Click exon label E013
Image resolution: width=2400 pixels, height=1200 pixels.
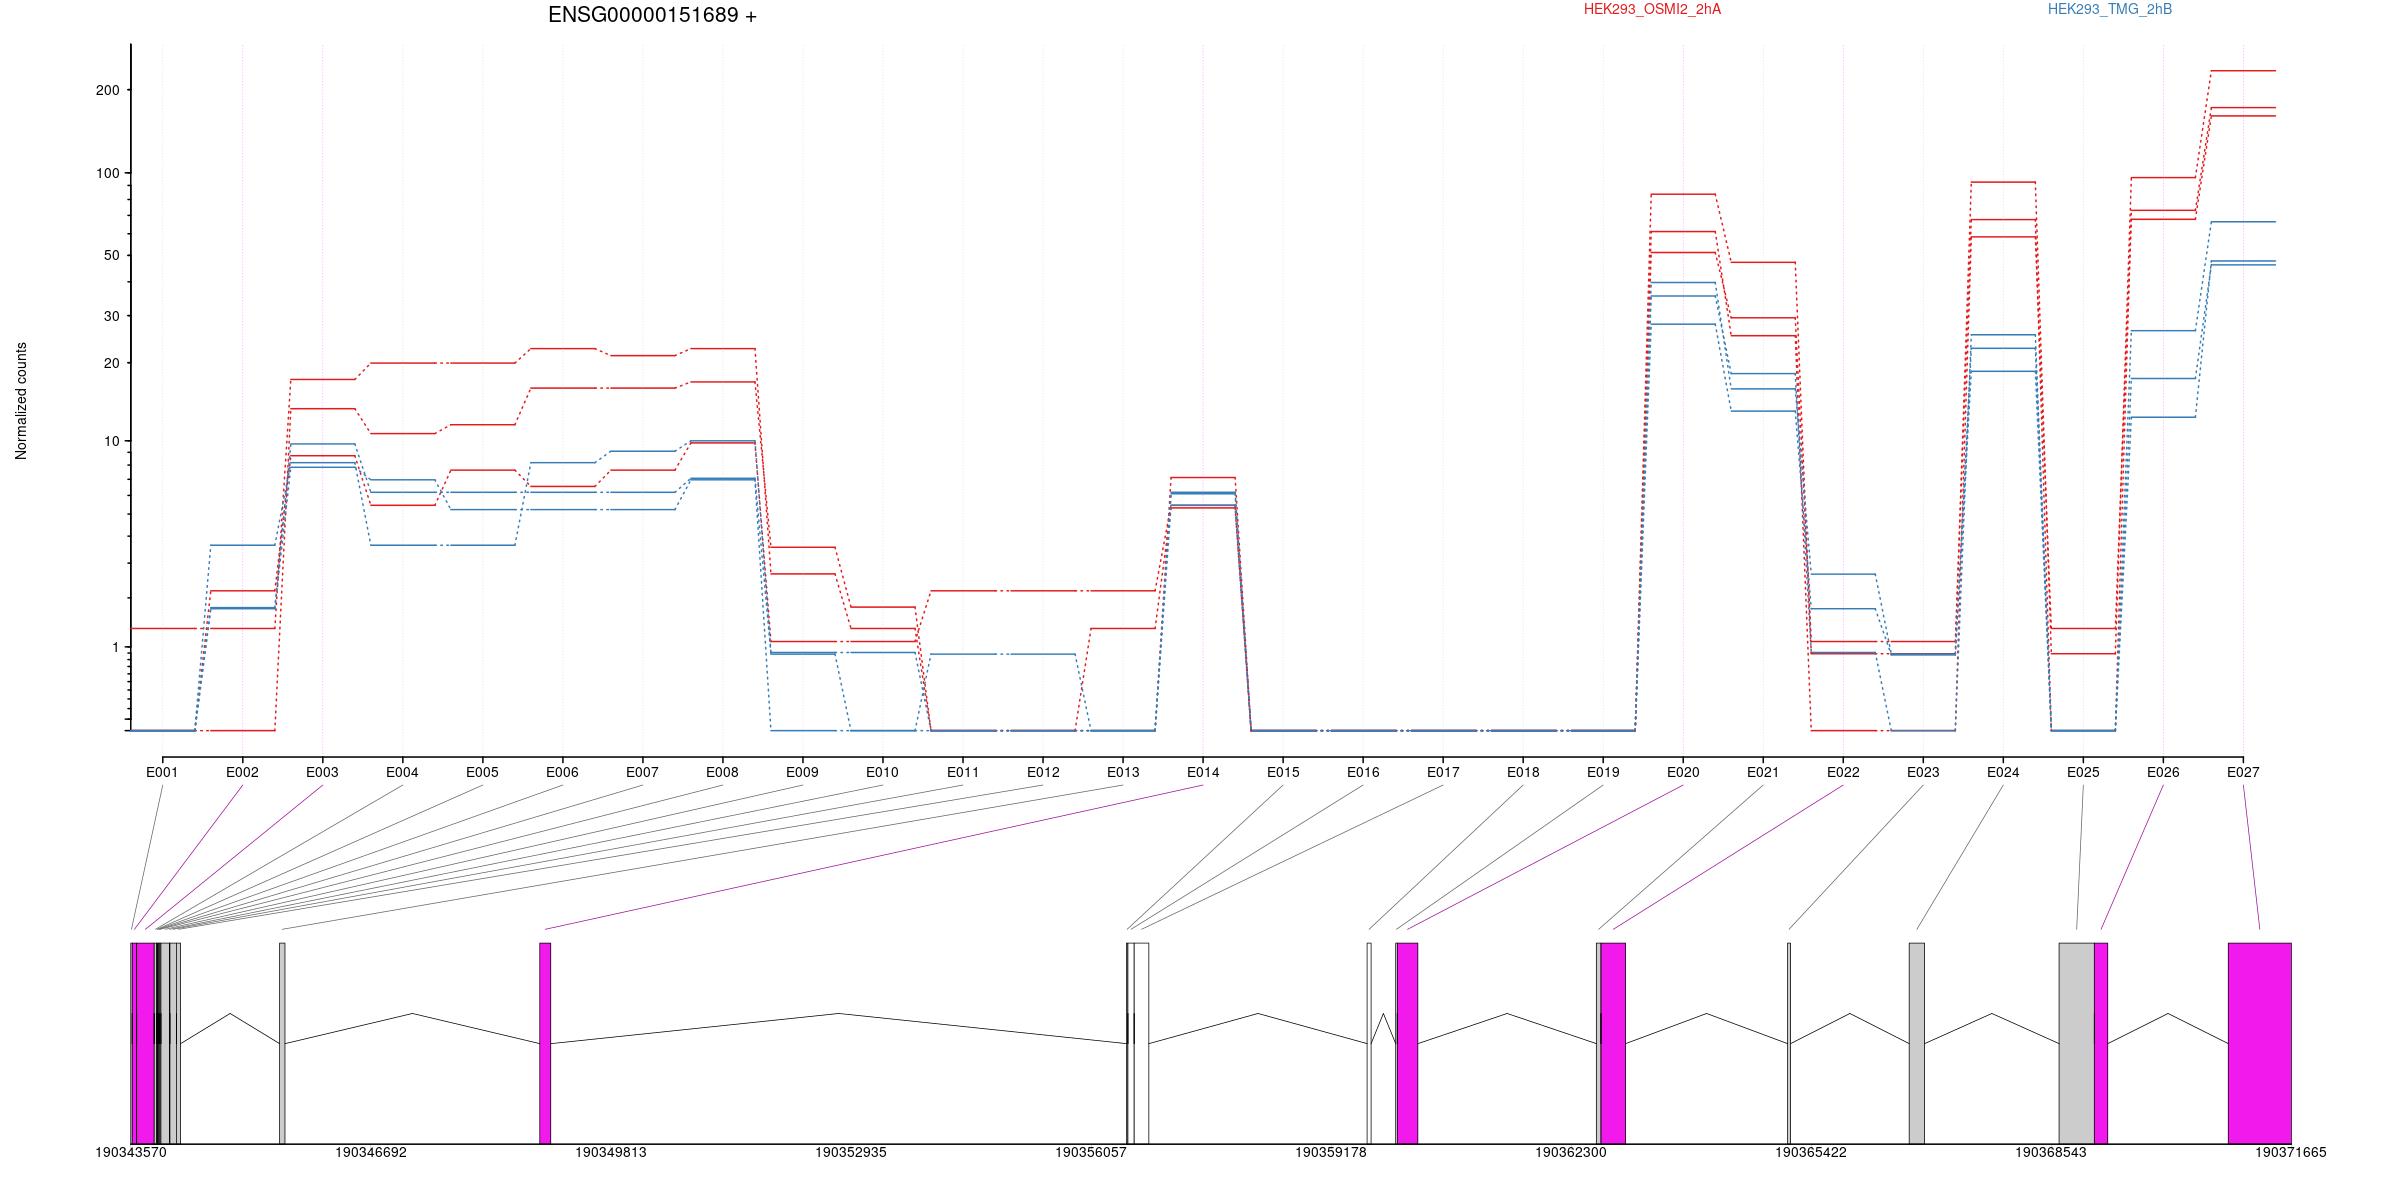1123,772
